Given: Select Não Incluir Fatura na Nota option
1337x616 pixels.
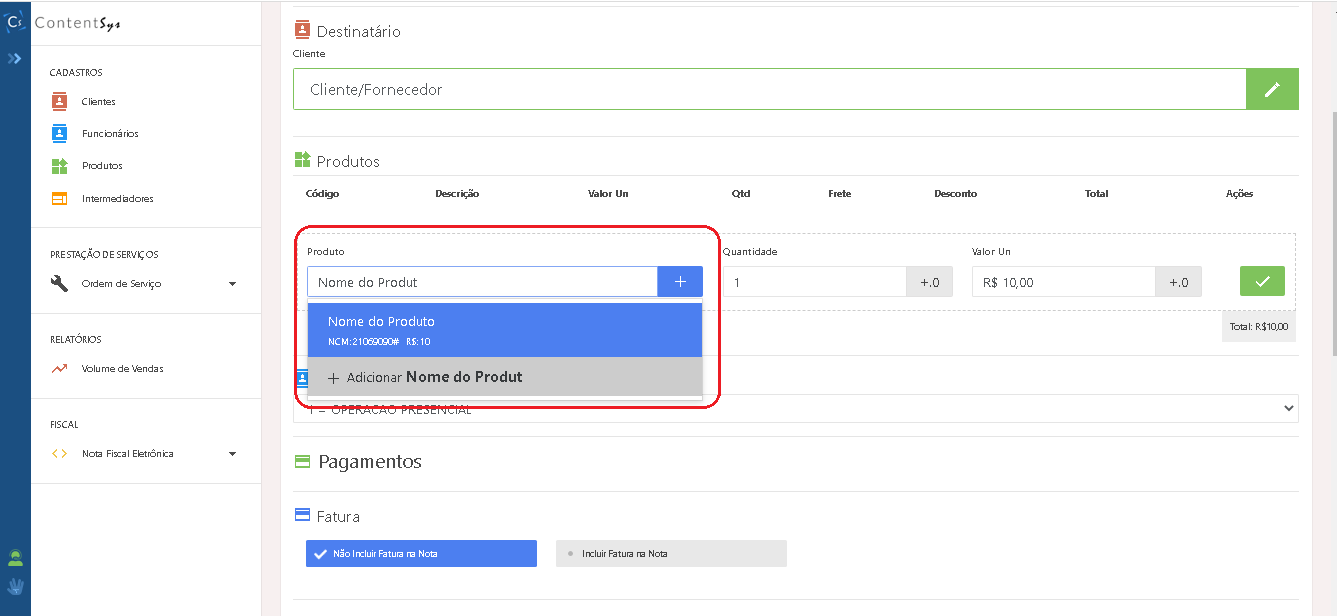Looking at the screenshot, I should pos(421,554).
